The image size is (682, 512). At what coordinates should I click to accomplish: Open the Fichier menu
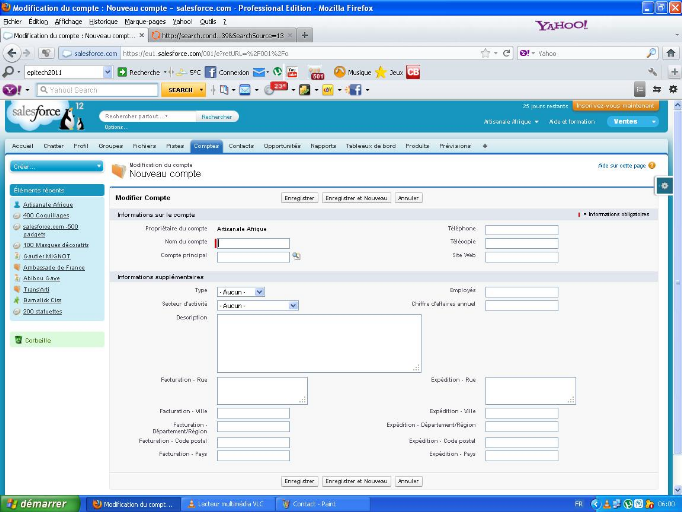13,21
